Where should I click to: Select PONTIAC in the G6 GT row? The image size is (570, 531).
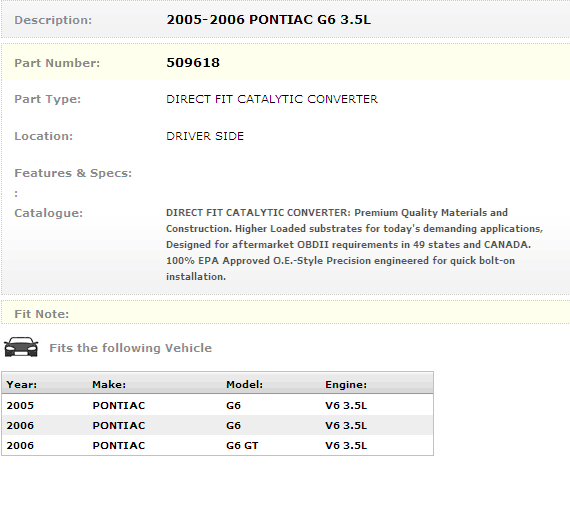[119, 445]
